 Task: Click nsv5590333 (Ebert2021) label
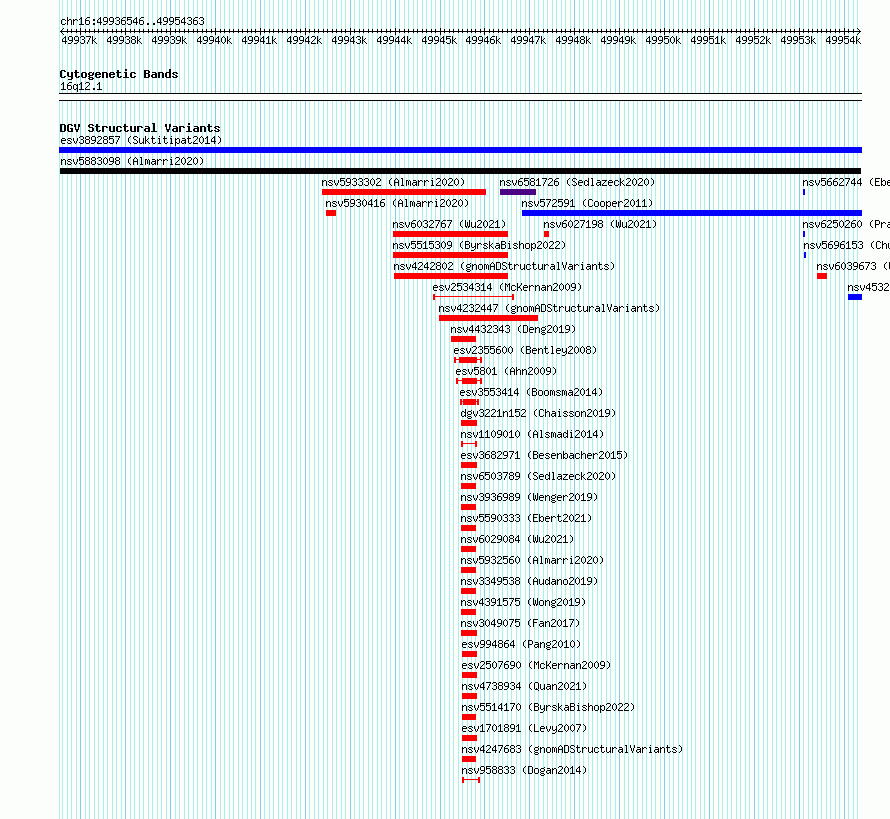click(x=526, y=518)
